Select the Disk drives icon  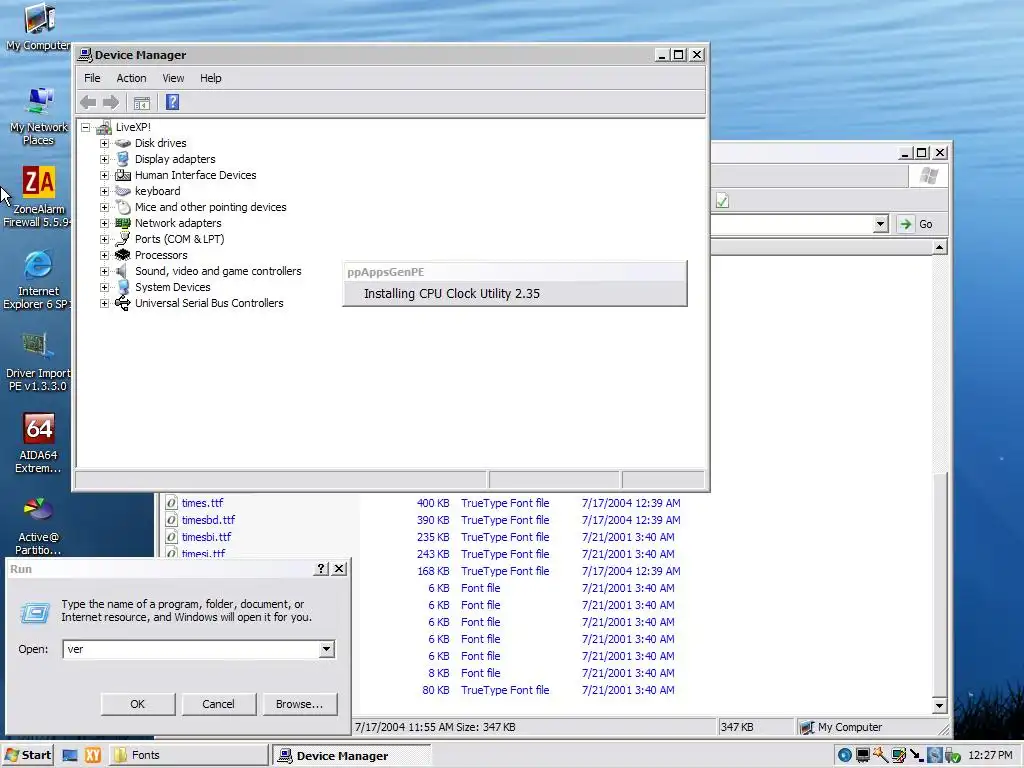click(122, 143)
